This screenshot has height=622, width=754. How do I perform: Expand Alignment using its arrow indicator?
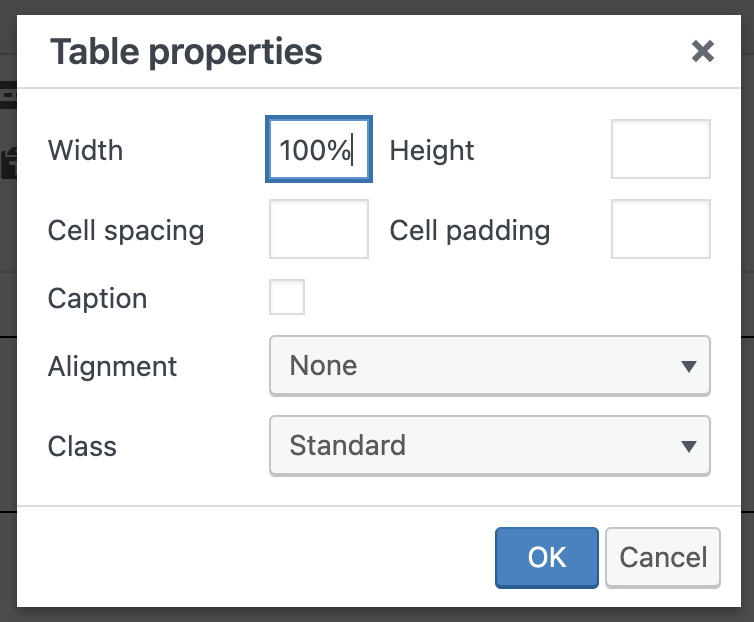click(688, 366)
